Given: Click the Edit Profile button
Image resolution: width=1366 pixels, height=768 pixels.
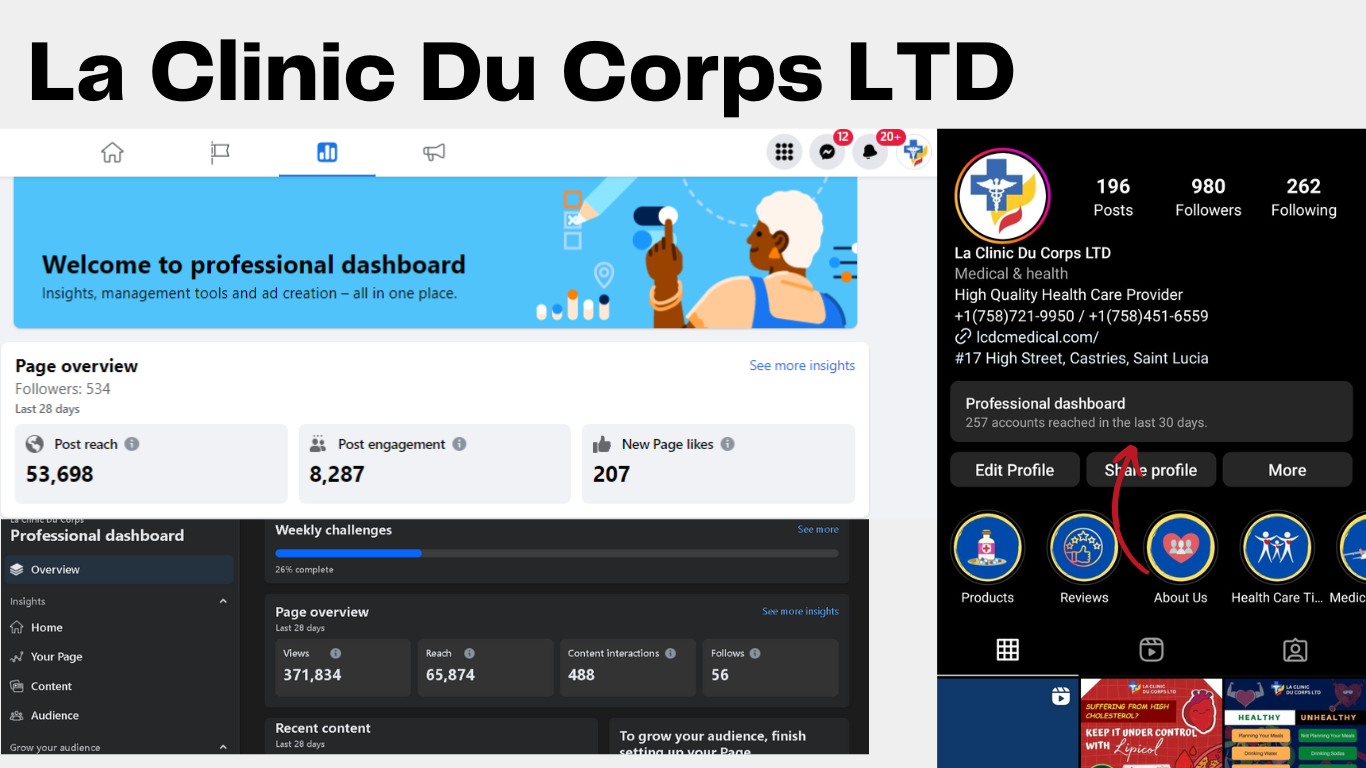Looking at the screenshot, I should click(1014, 470).
